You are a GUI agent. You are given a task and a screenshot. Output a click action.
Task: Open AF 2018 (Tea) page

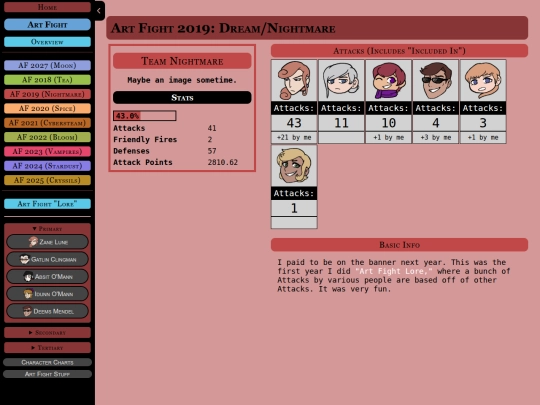[x=48, y=80]
